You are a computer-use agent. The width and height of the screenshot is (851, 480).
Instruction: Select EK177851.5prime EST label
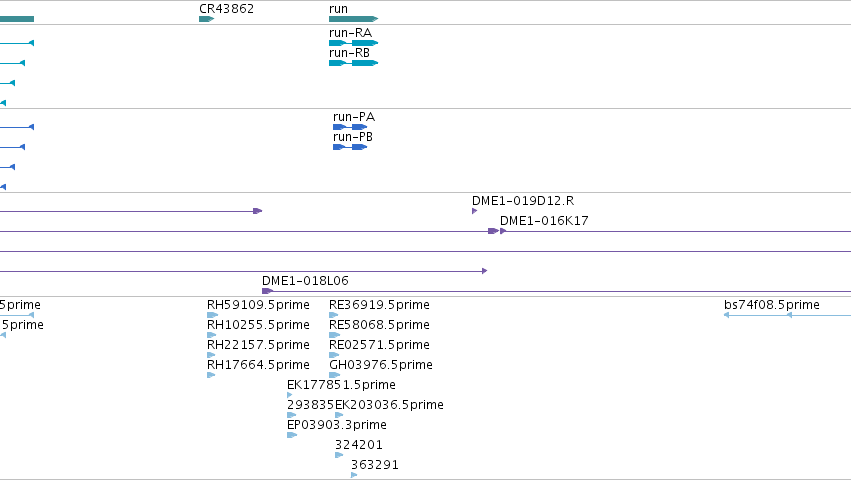341,385
